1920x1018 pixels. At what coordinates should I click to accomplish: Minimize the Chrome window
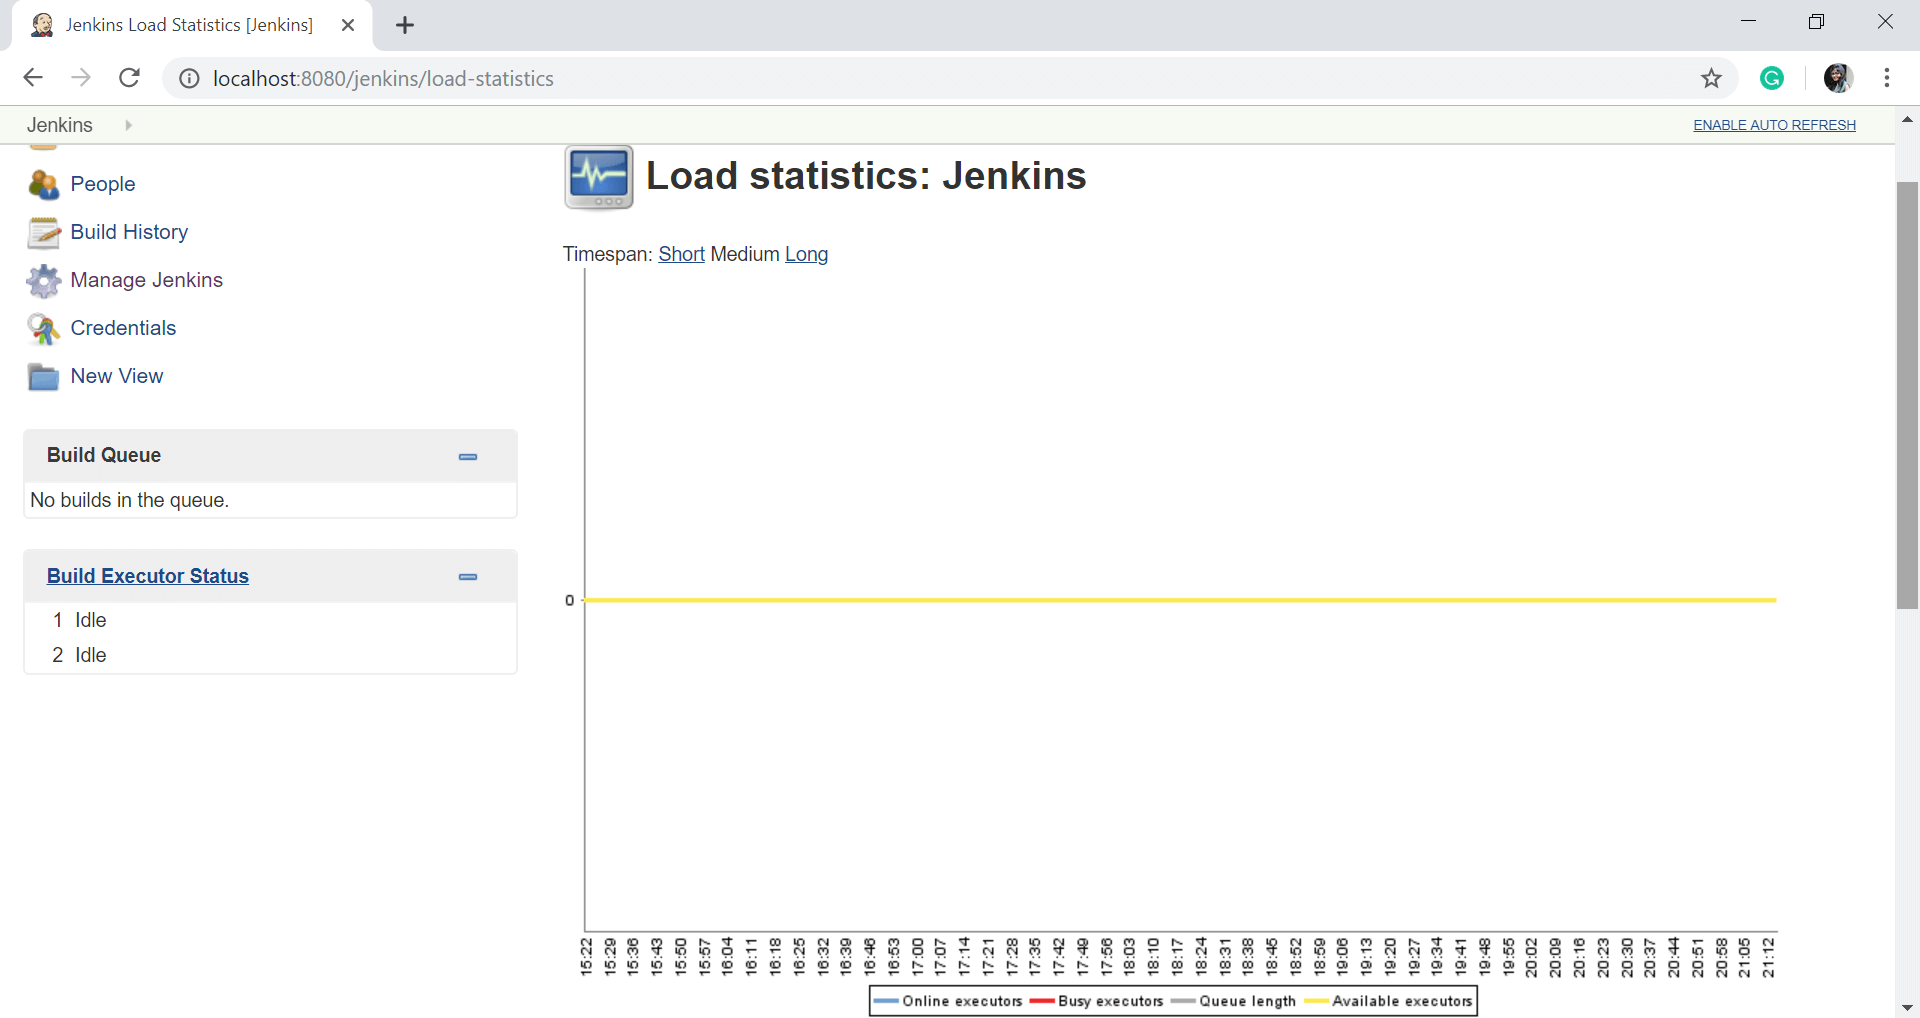click(x=1748, y=22)
